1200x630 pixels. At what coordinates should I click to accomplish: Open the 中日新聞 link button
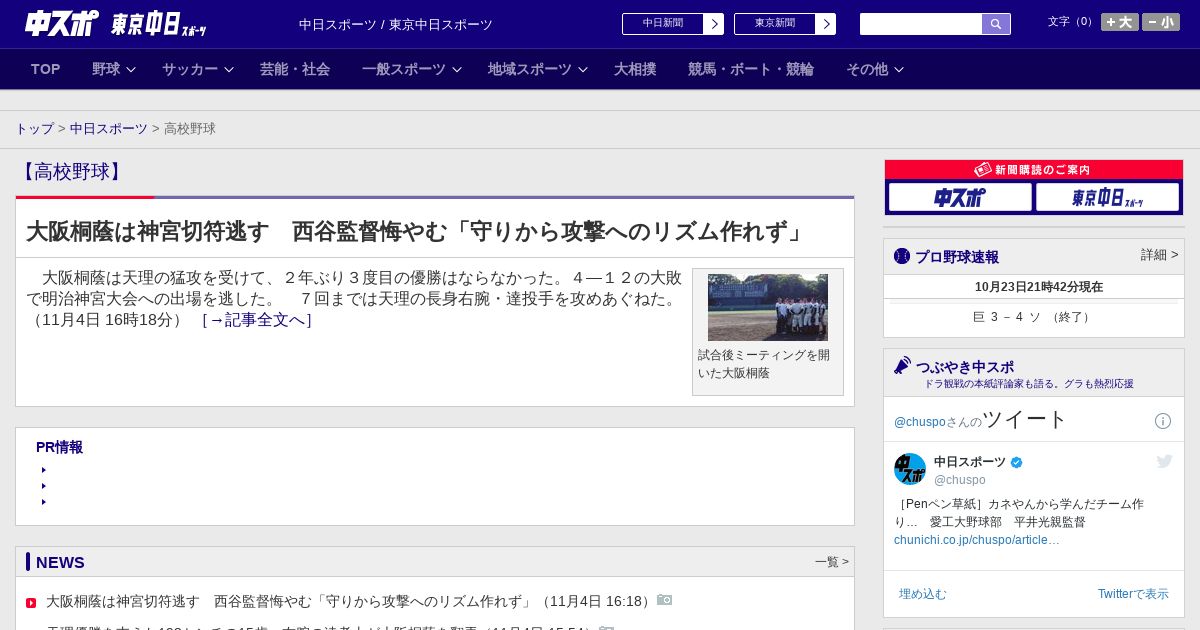(x=663, y=24)
